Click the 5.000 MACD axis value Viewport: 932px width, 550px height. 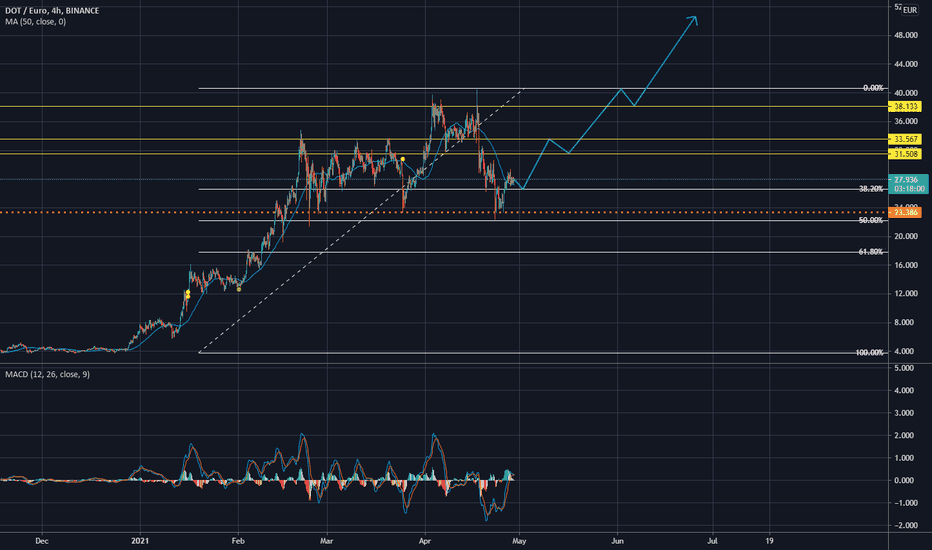coord(904,369)
